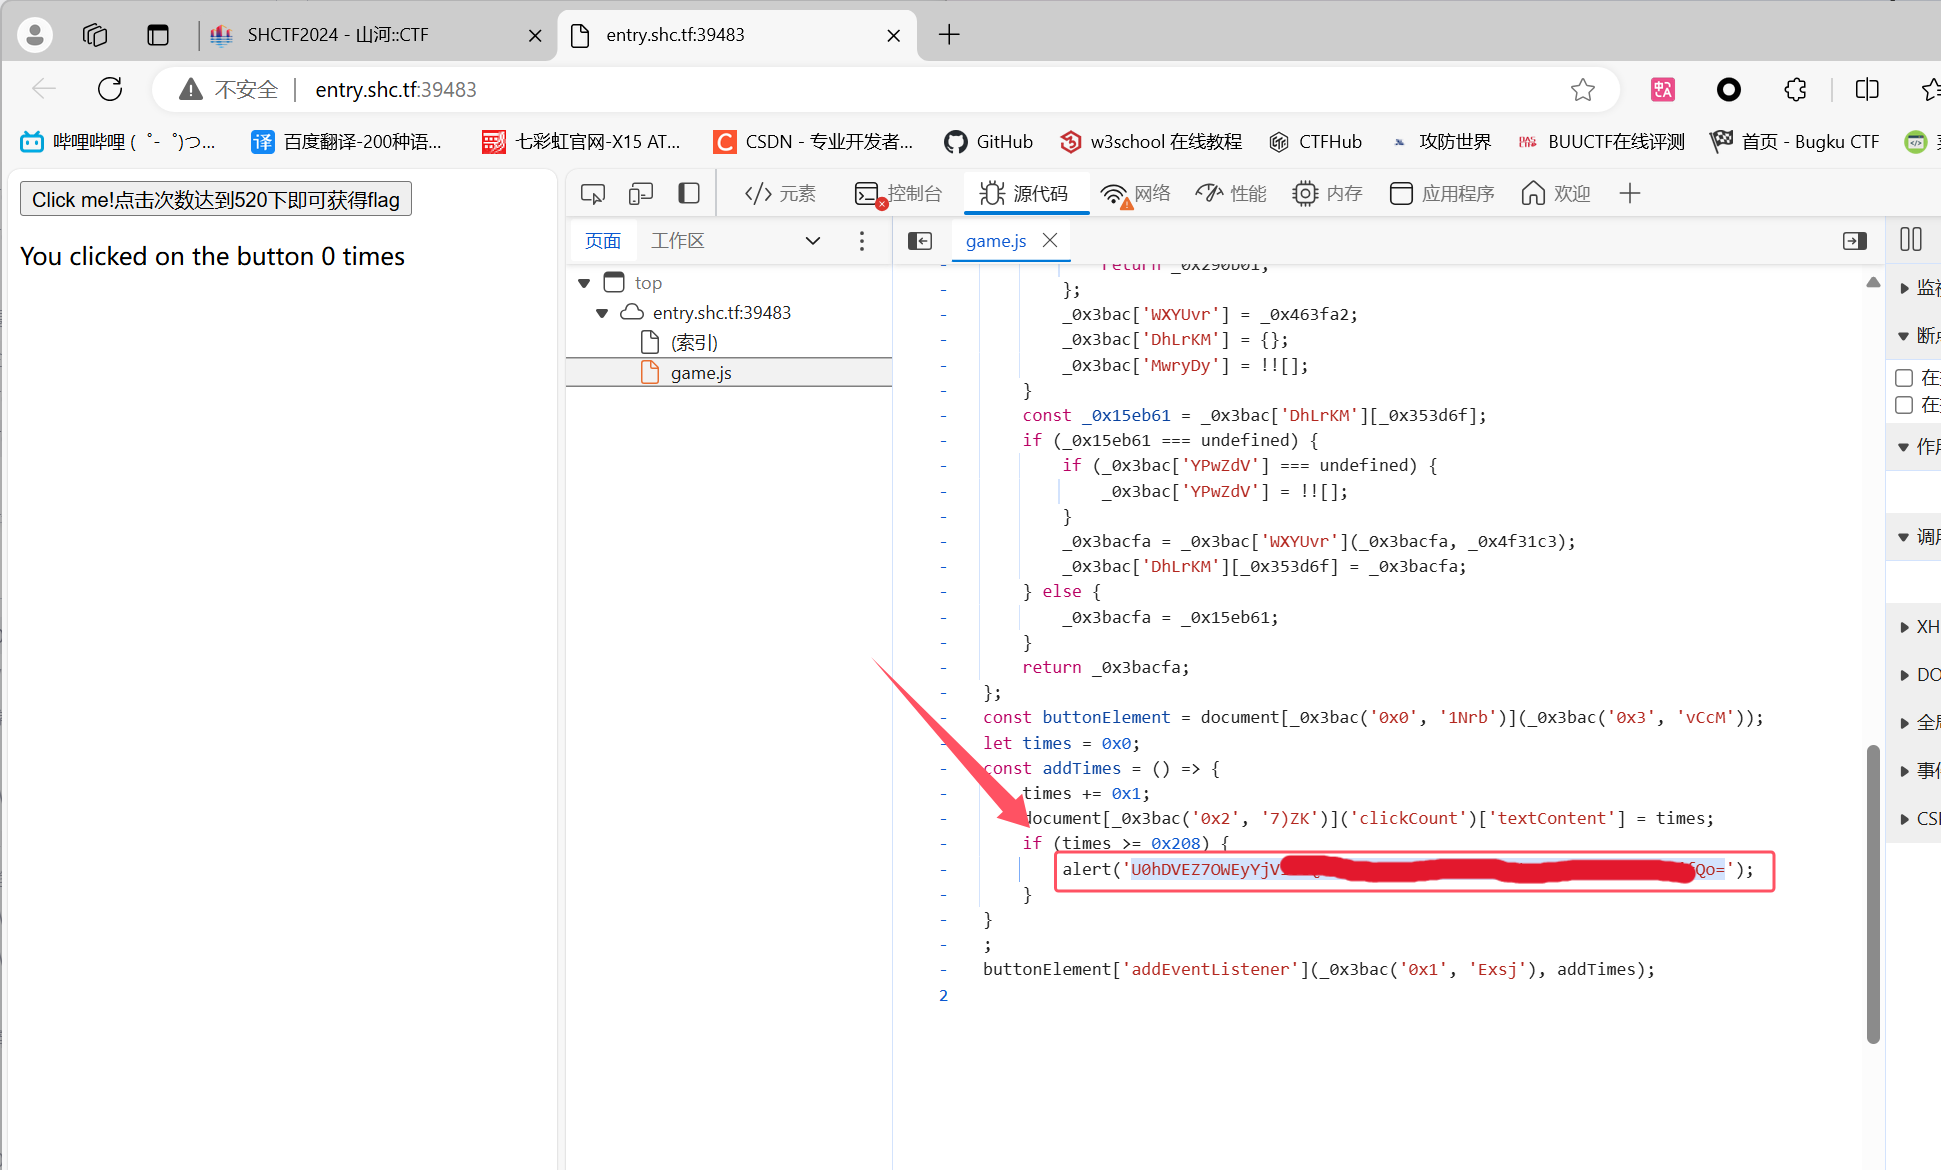Open the BUUCTF bookmark
The width and height of the screenshot is (1941, 1170).
[1601, 142]
